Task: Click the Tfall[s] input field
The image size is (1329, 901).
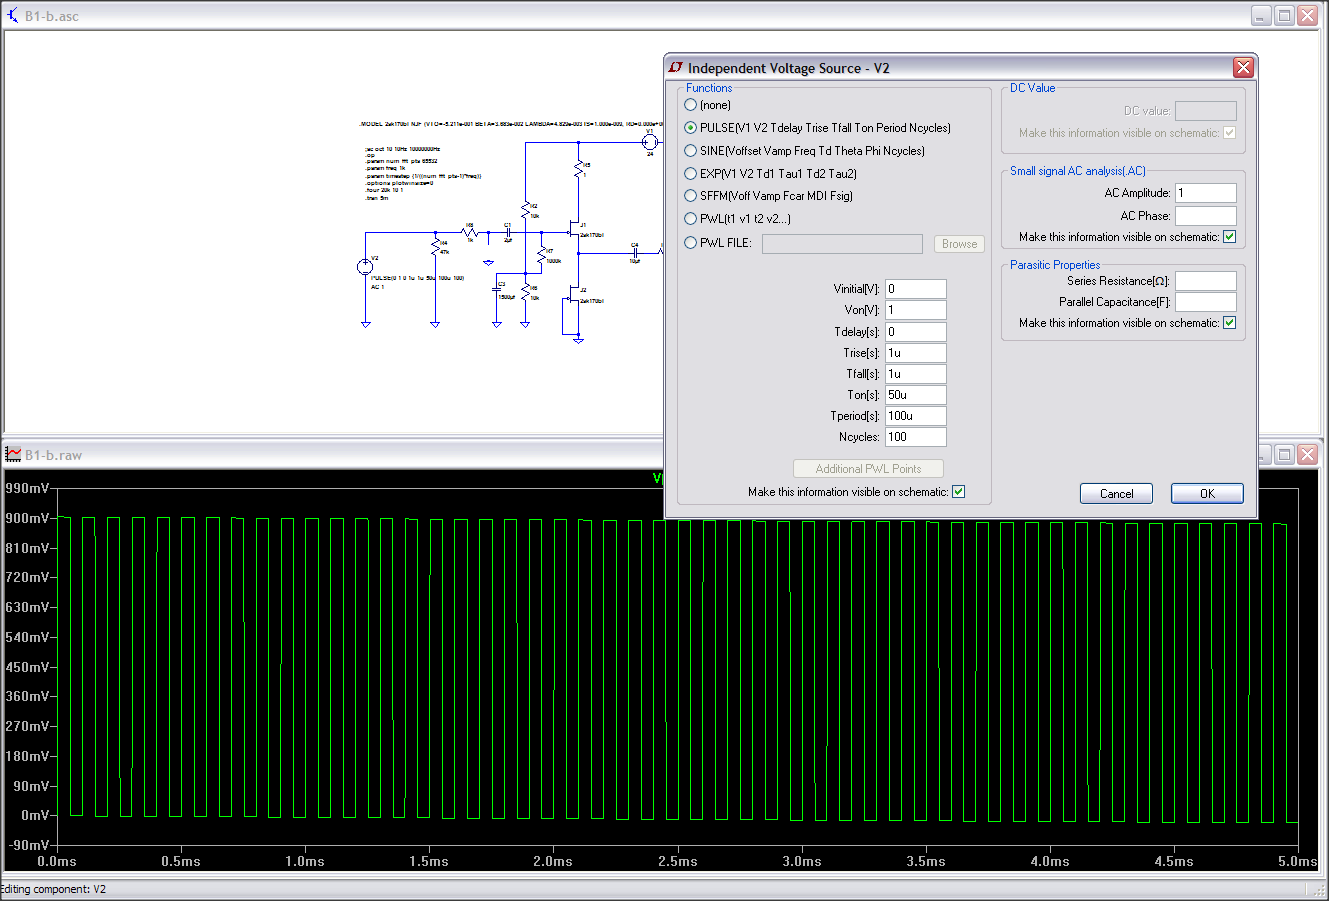Action: [x=915, y=374]
